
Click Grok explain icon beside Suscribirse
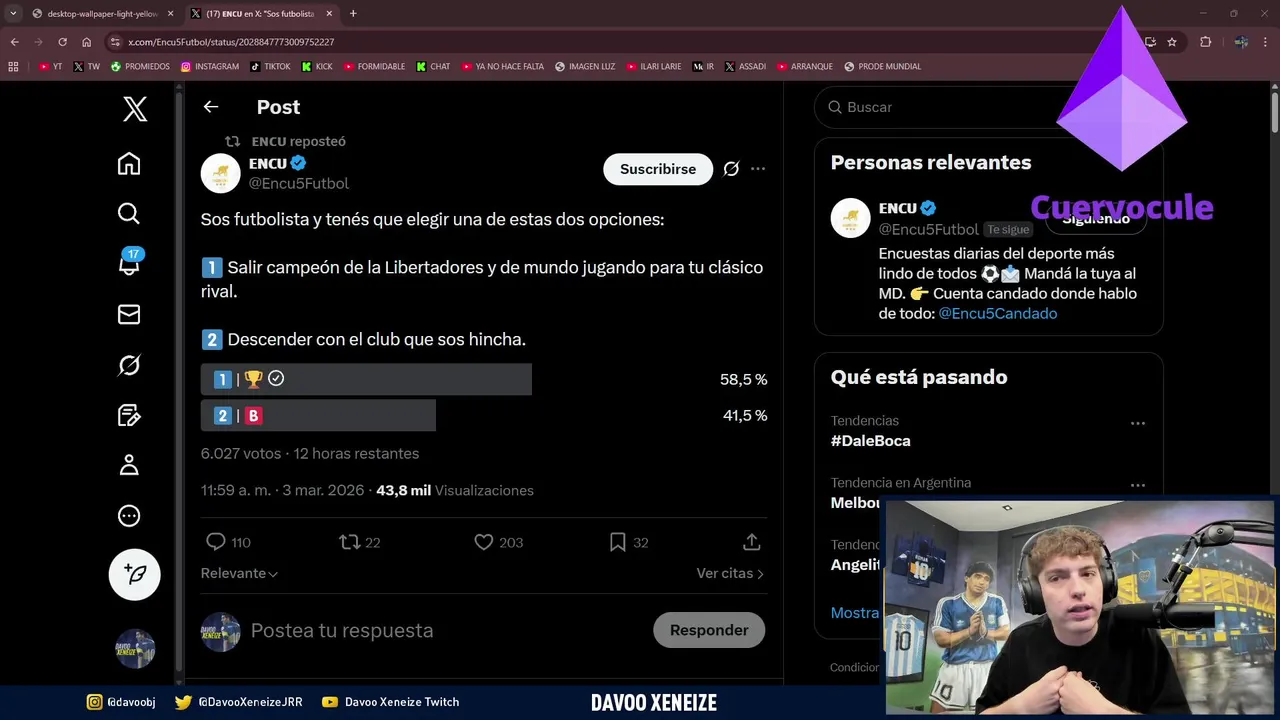(731, 169)
